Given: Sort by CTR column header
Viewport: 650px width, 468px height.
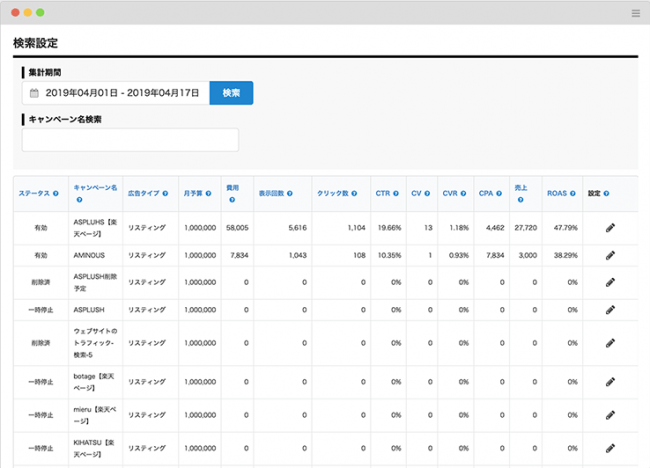Looking at the screenshot, I should click(x=383, y=193).
